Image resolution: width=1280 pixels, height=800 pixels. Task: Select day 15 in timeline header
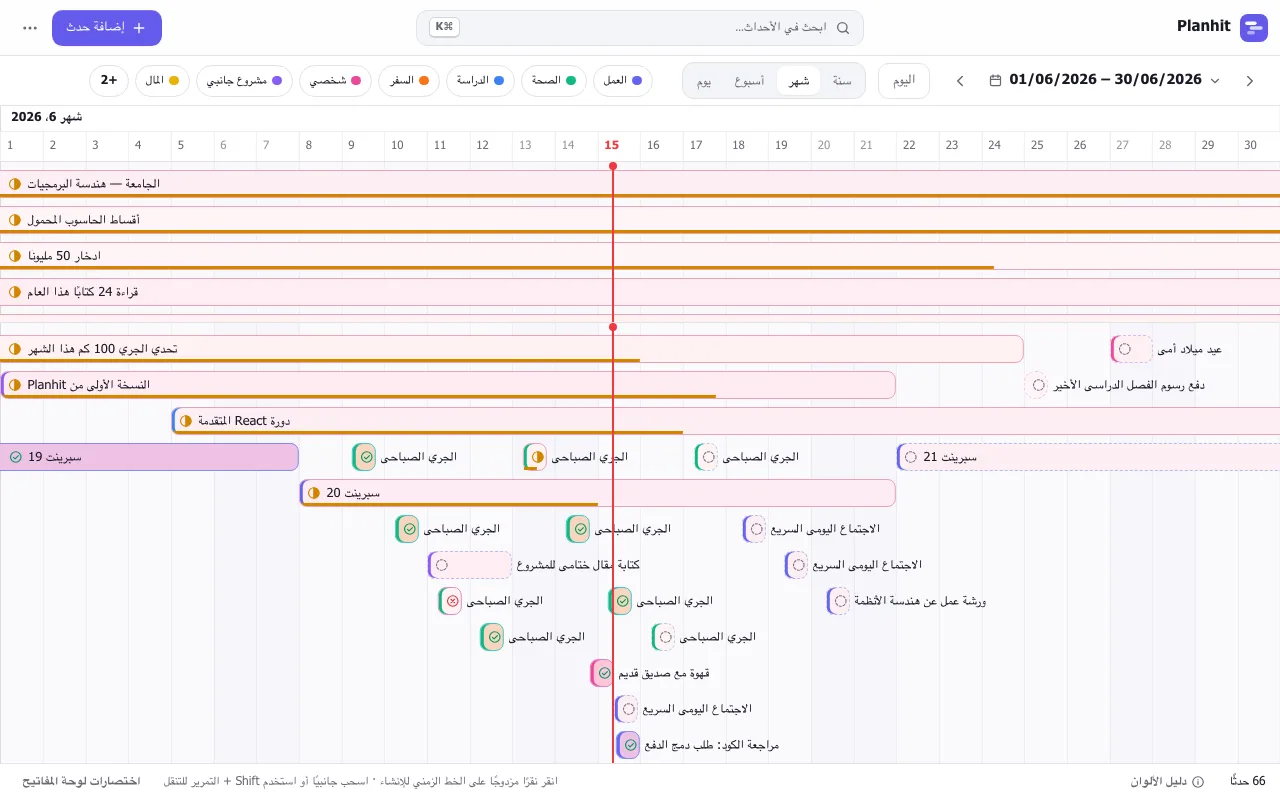pos(612,145)
